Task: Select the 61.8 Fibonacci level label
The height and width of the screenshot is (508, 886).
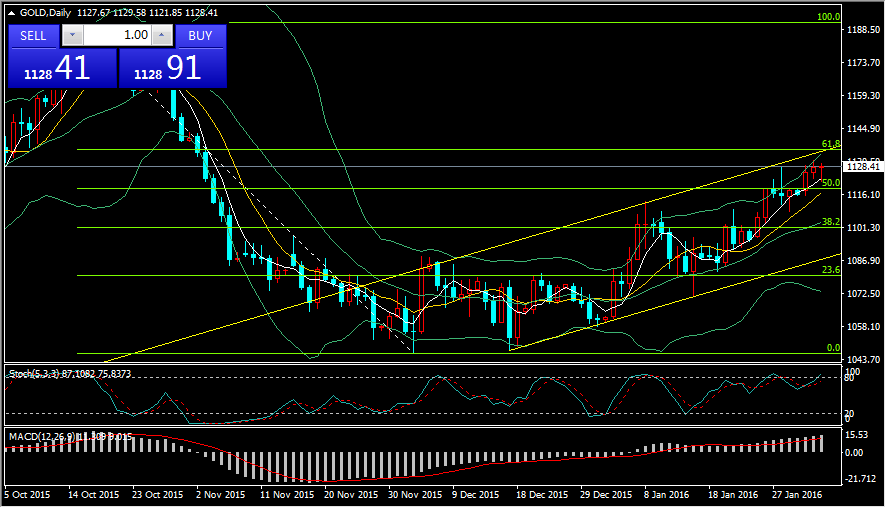Action: point(829,144)
